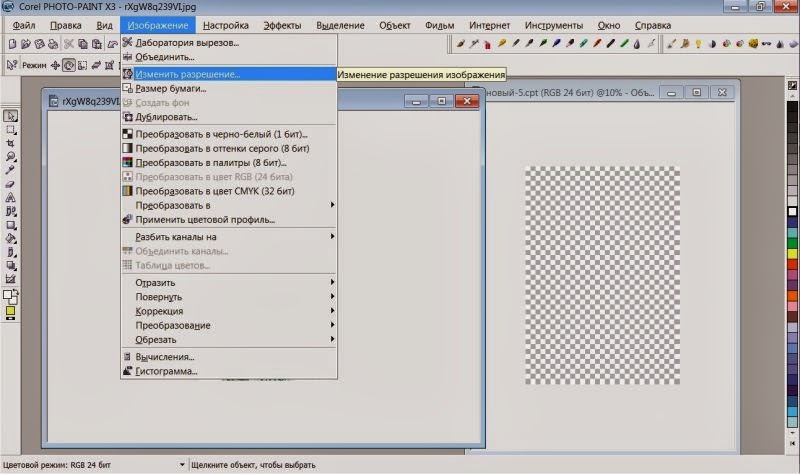Click the Print icon in toolbar
The image size is (800, 474).
coord(53,44)
